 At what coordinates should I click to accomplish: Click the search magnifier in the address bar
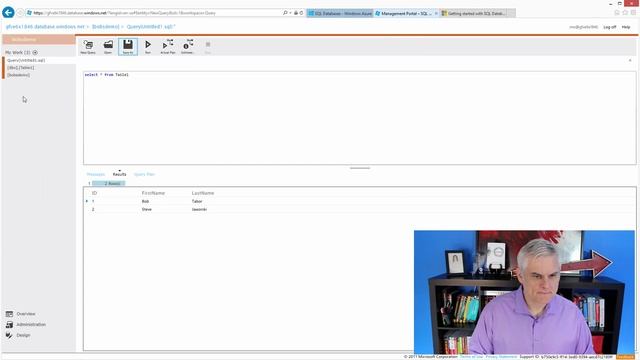tap(285, 13)
